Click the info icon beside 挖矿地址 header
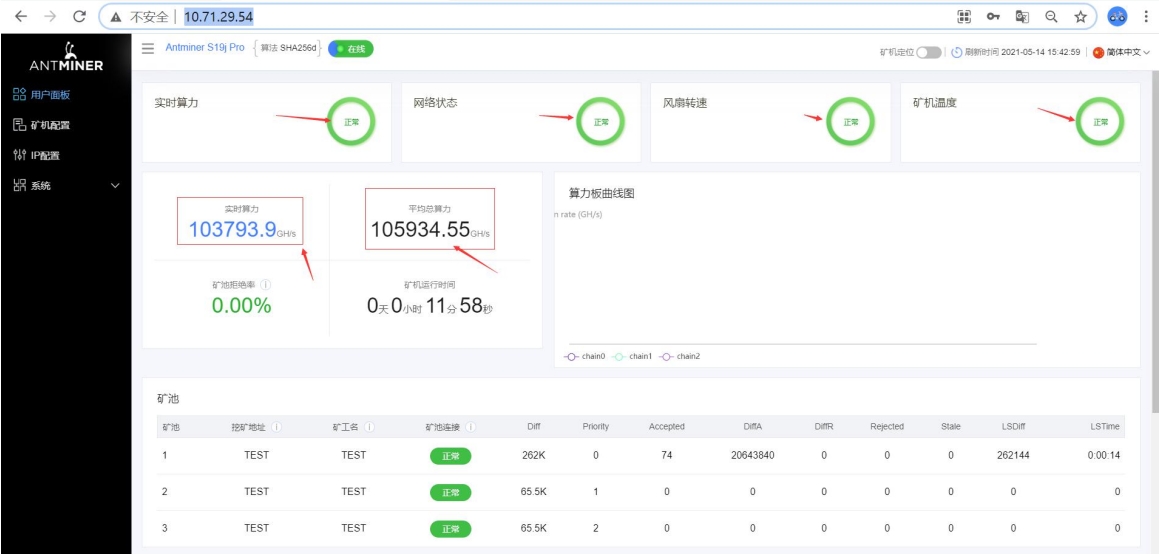The width and height of the screenshot is (1159, 555). [276, 426]
